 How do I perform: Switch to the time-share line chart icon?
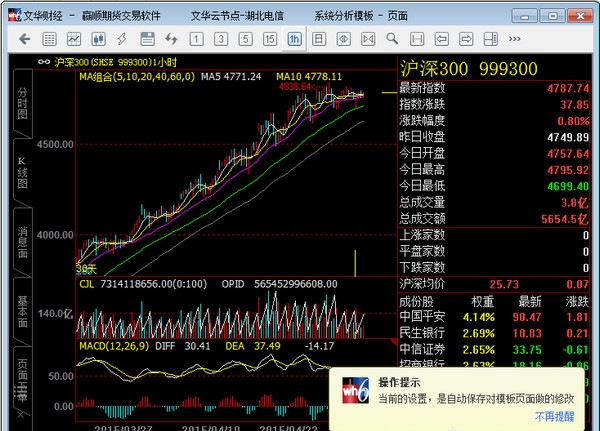74,39
